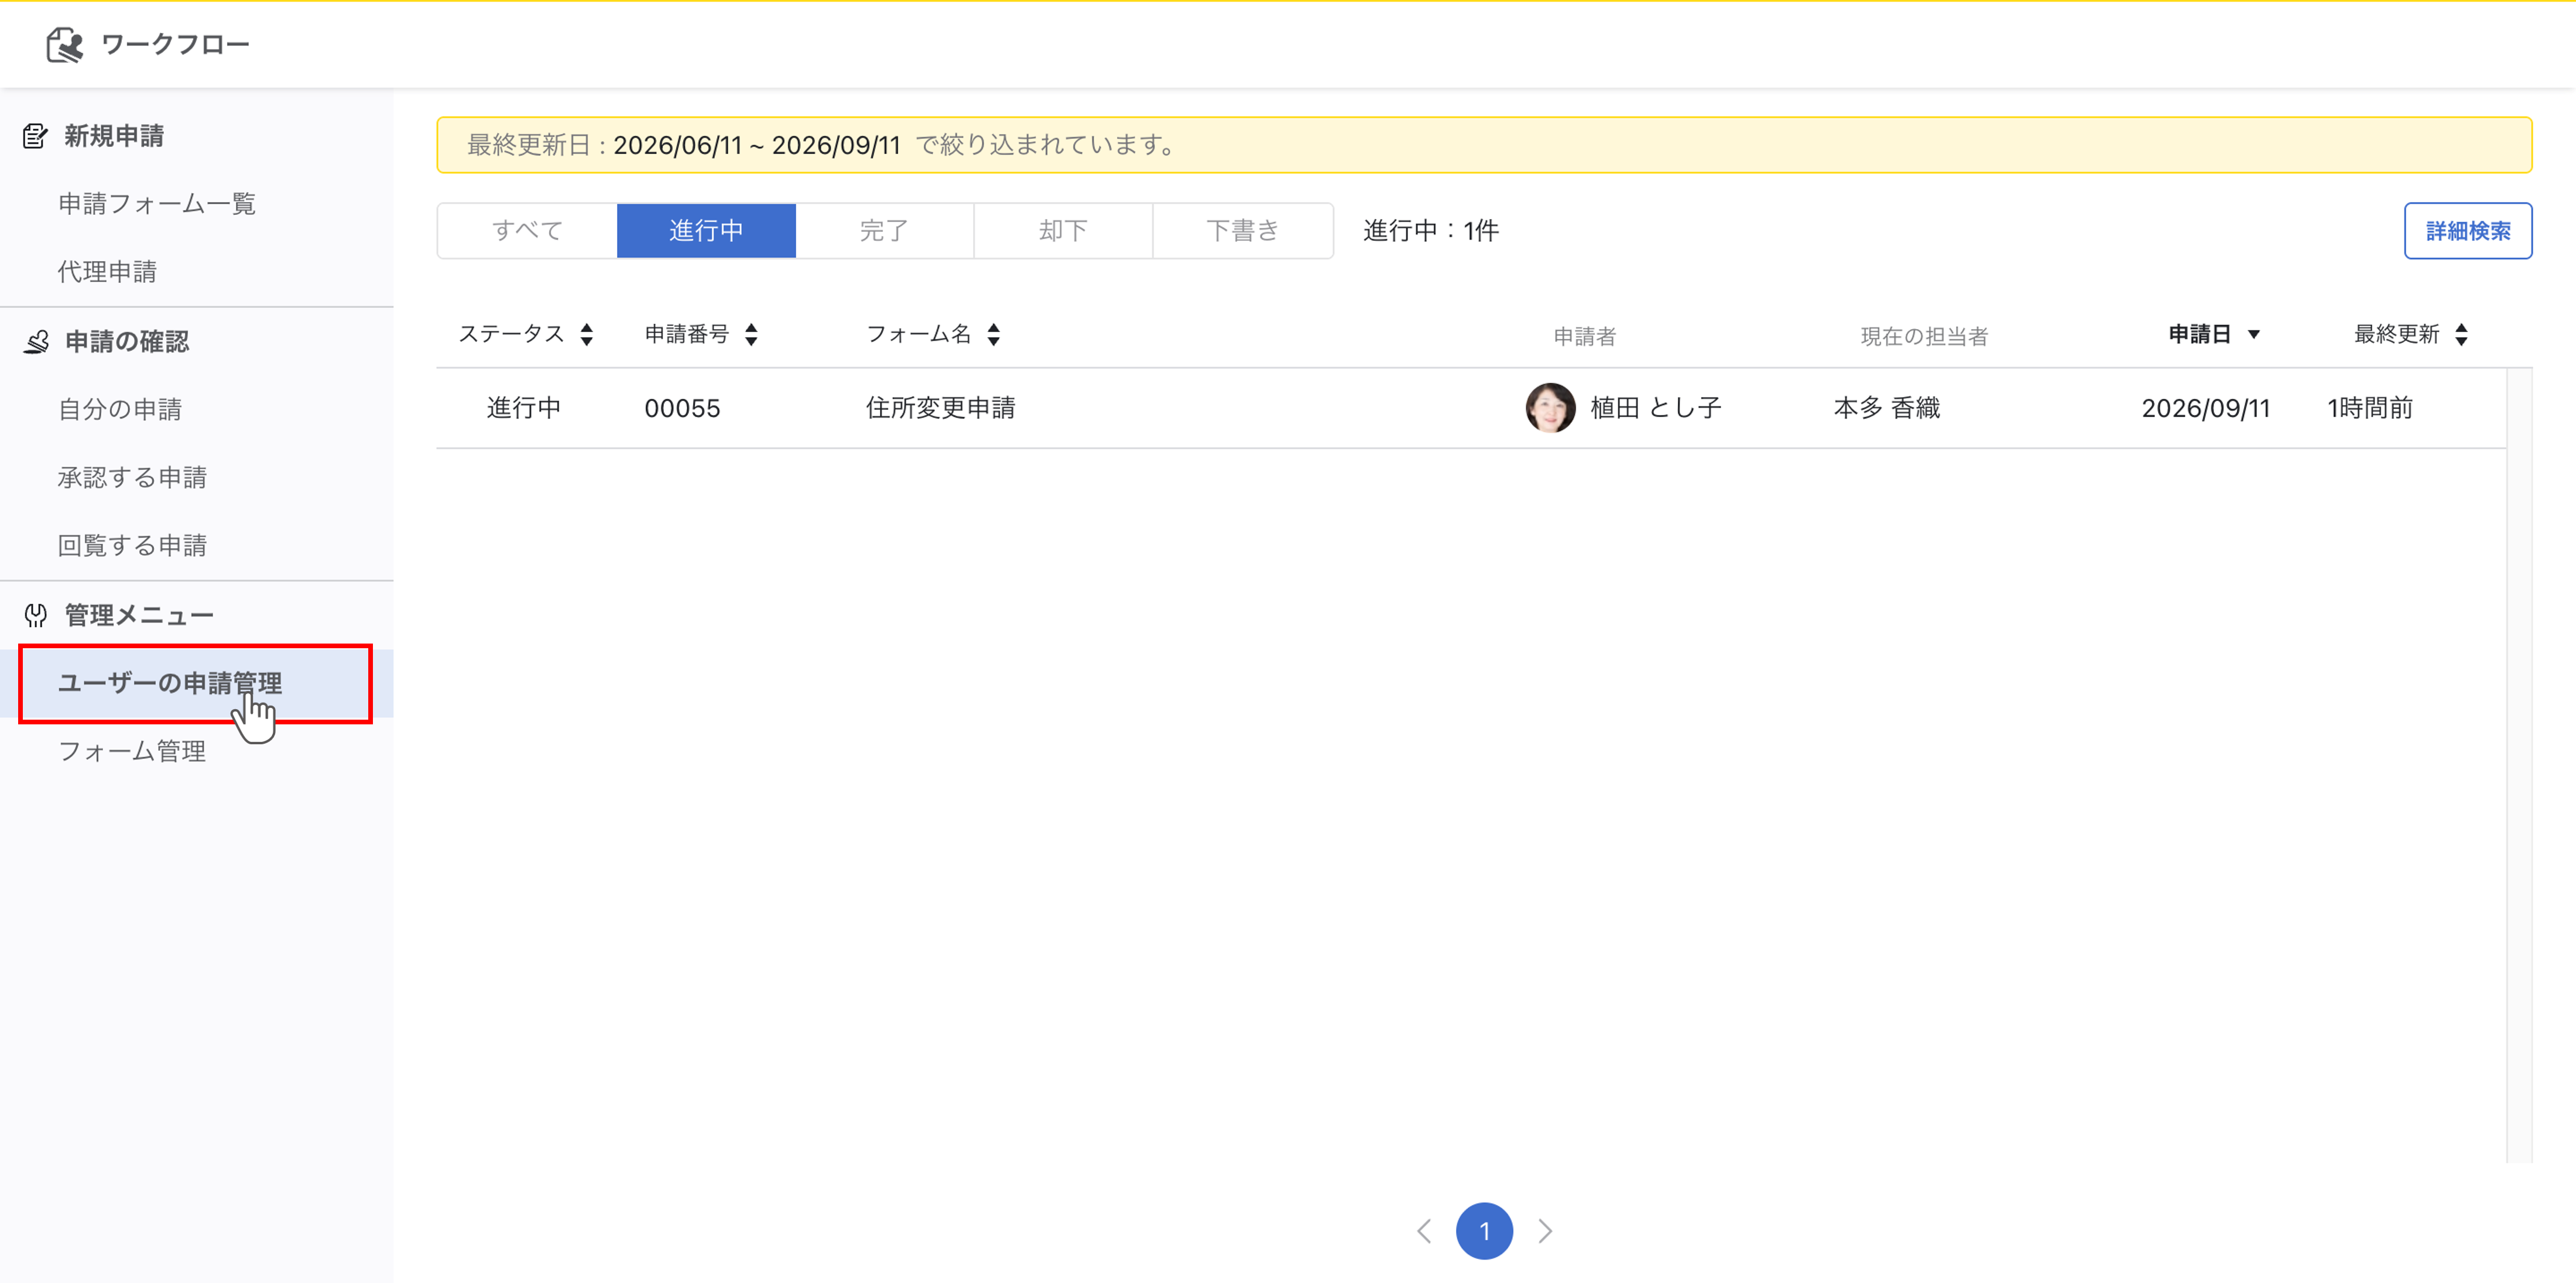Go to next page arrow
The width and height of the screenshot is (2576, 1283).
[x=1545, y=1231]
